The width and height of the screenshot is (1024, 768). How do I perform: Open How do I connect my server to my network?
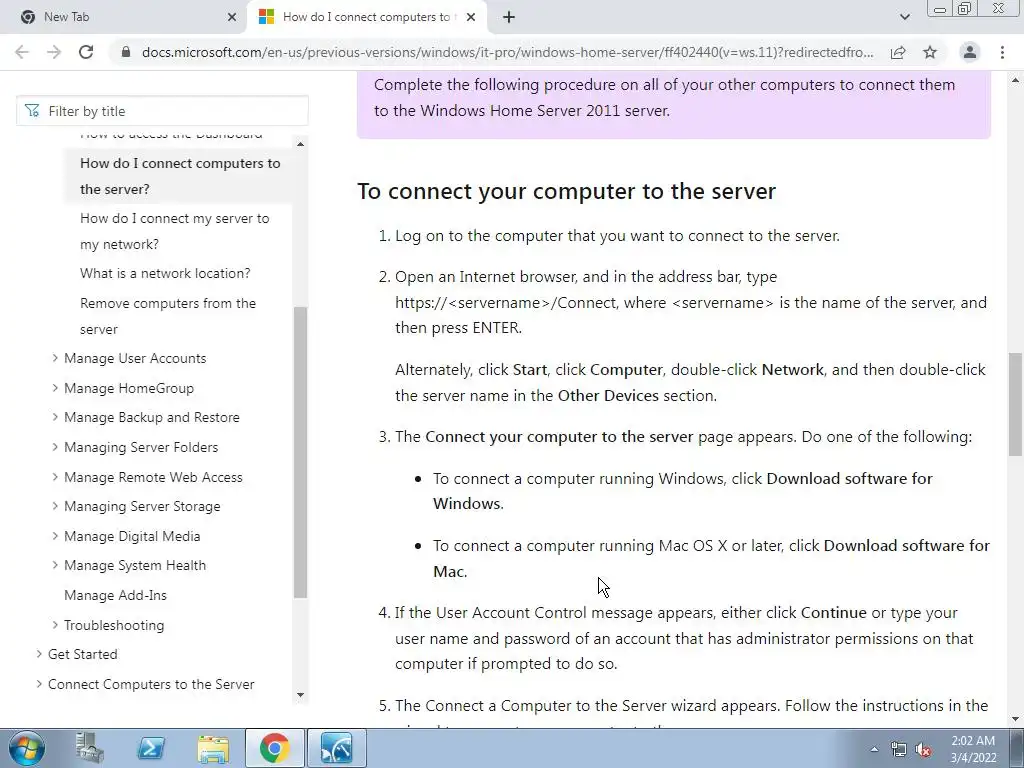(174, 231)
